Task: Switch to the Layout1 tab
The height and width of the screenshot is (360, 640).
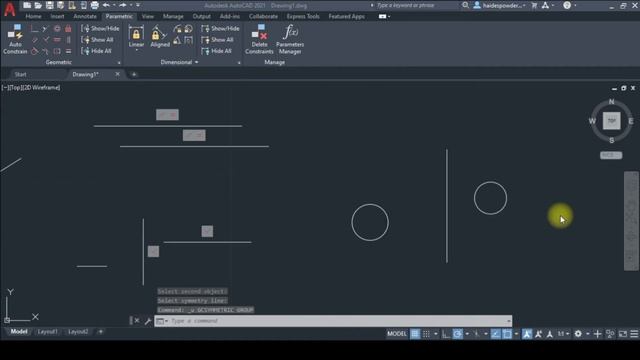Action: 47,332
